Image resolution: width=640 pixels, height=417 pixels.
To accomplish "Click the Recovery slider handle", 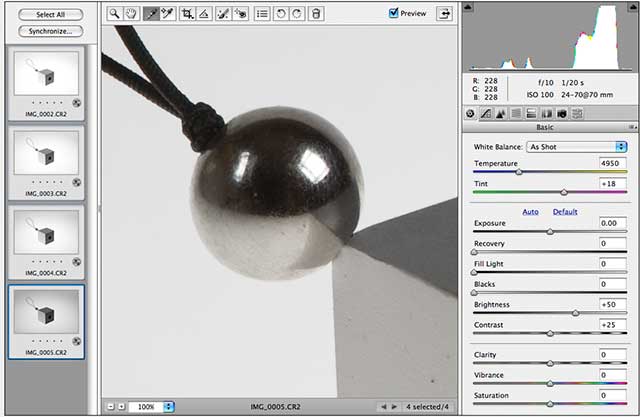I will click(x=474, y=252).
